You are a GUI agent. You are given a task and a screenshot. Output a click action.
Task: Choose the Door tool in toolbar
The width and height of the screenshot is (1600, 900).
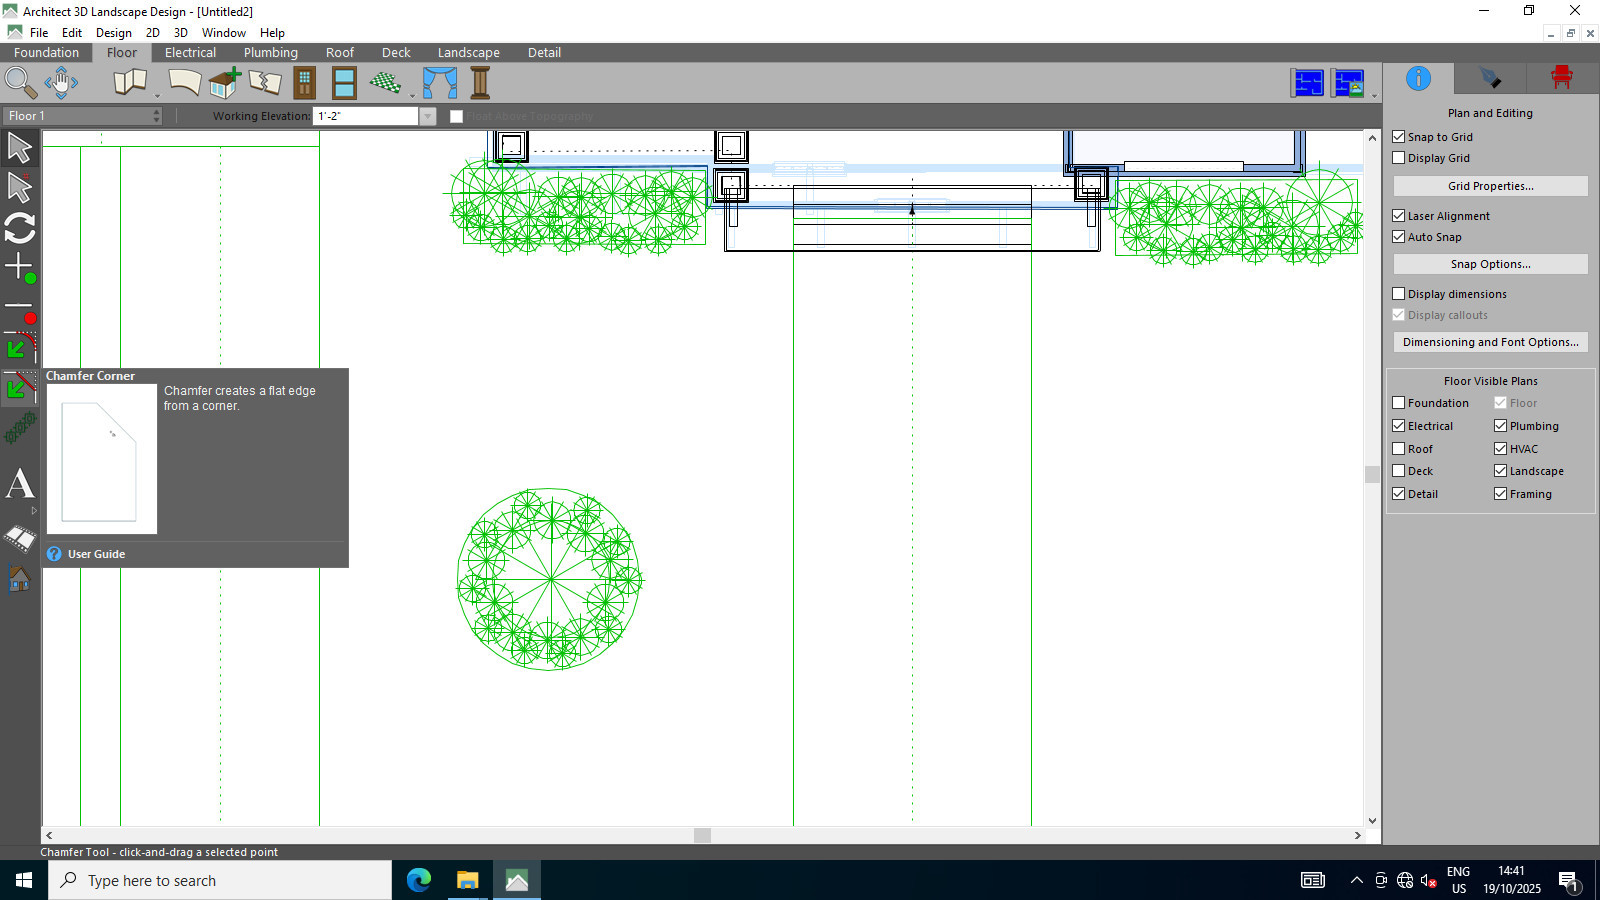point(305,83)
